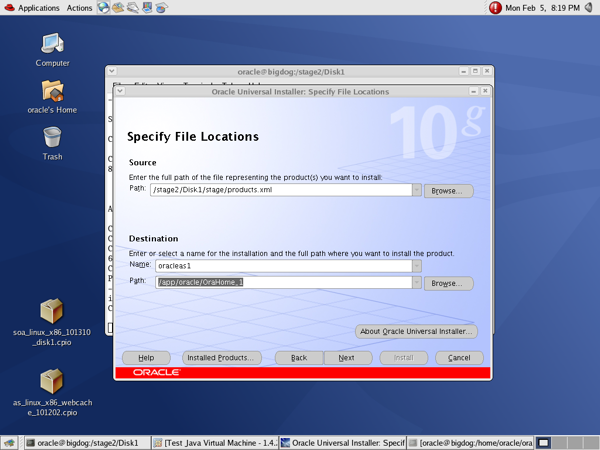Click the red update alert icon
600x450 pixels.
pyautogui.click(x=495, y=8)
